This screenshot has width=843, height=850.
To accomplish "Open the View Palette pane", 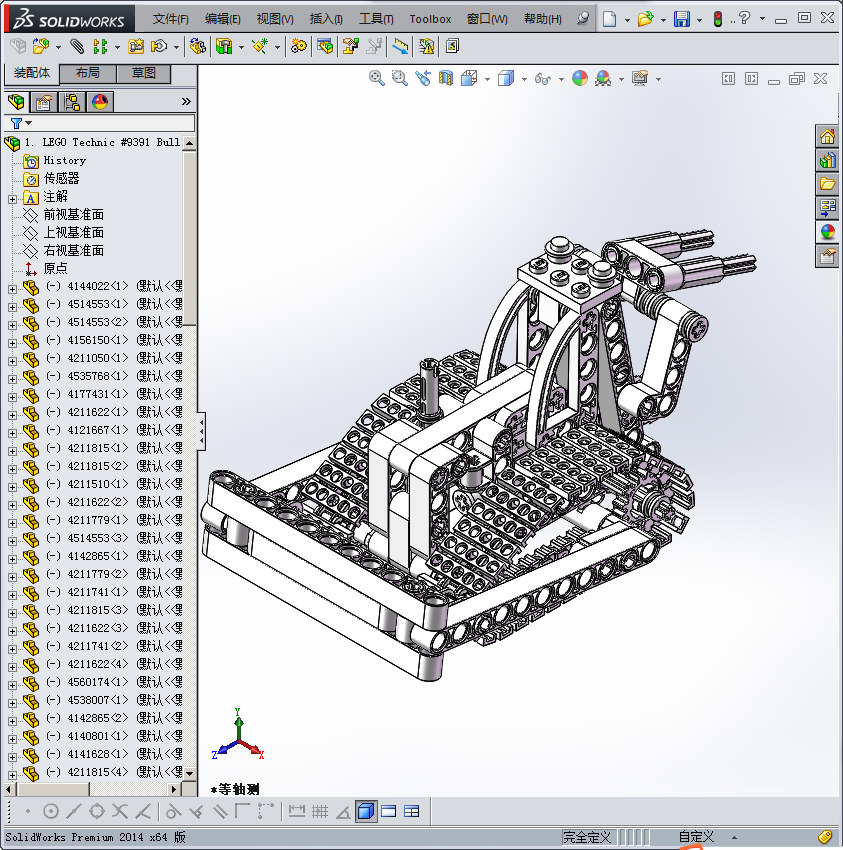I will 827,208.
